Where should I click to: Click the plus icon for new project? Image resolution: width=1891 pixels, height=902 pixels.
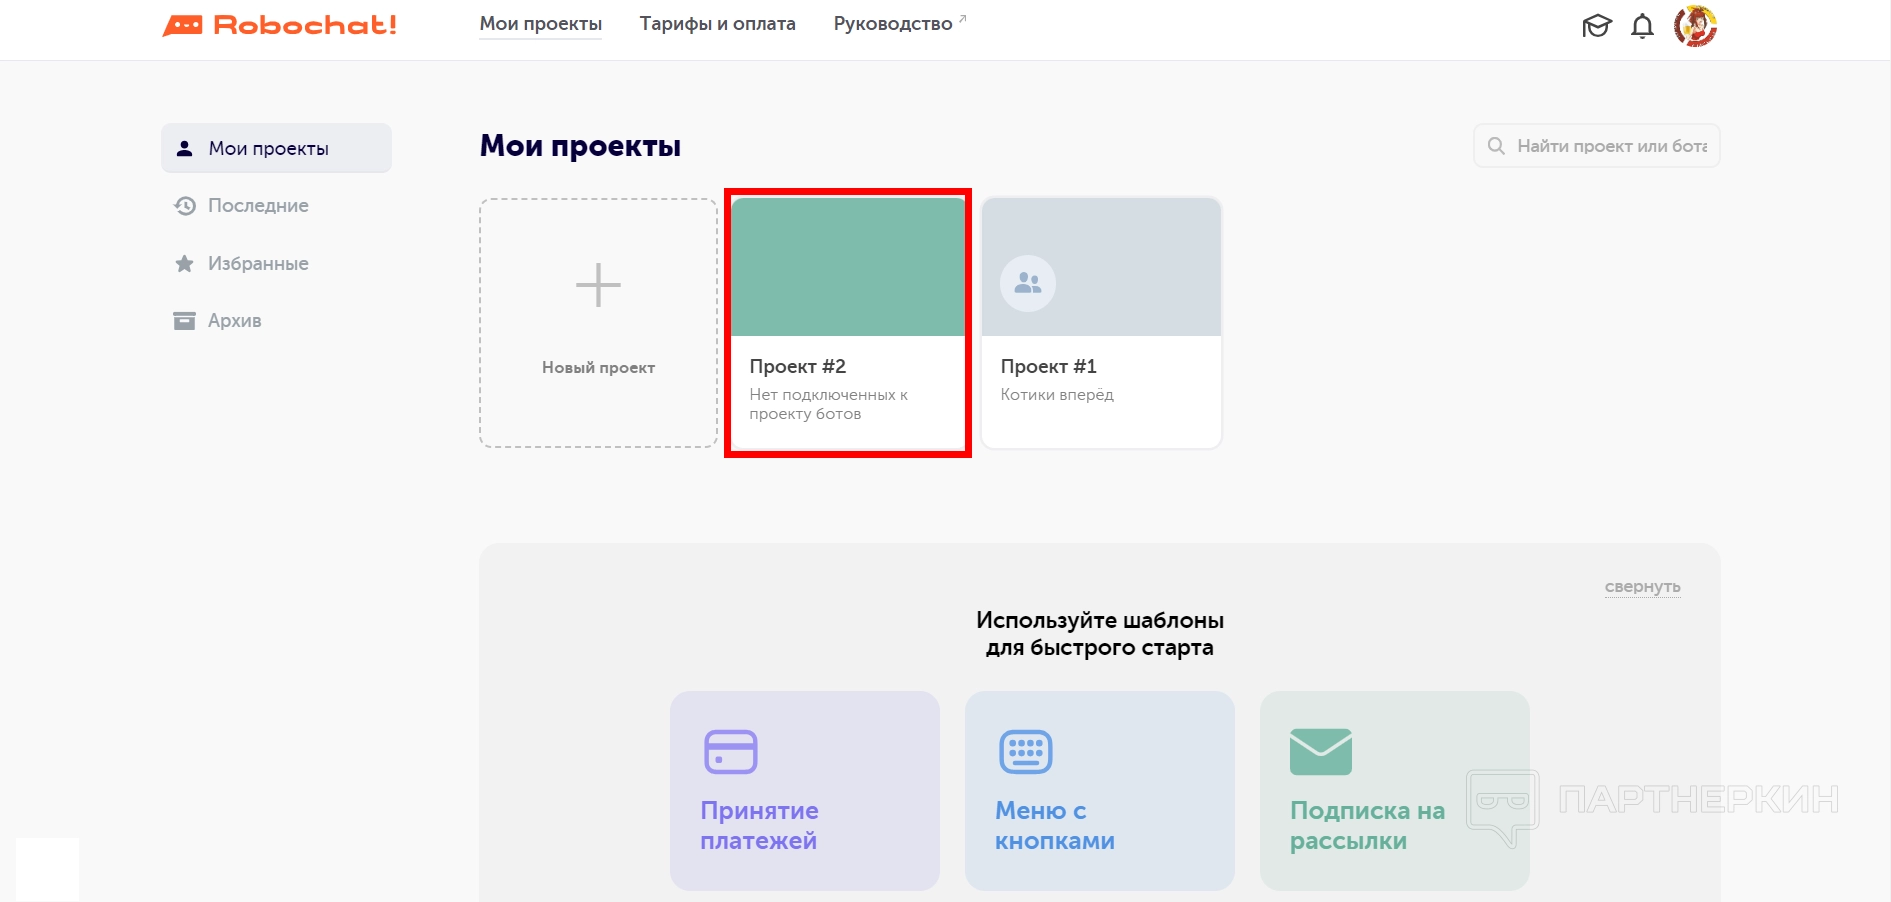tap(598, 285)
